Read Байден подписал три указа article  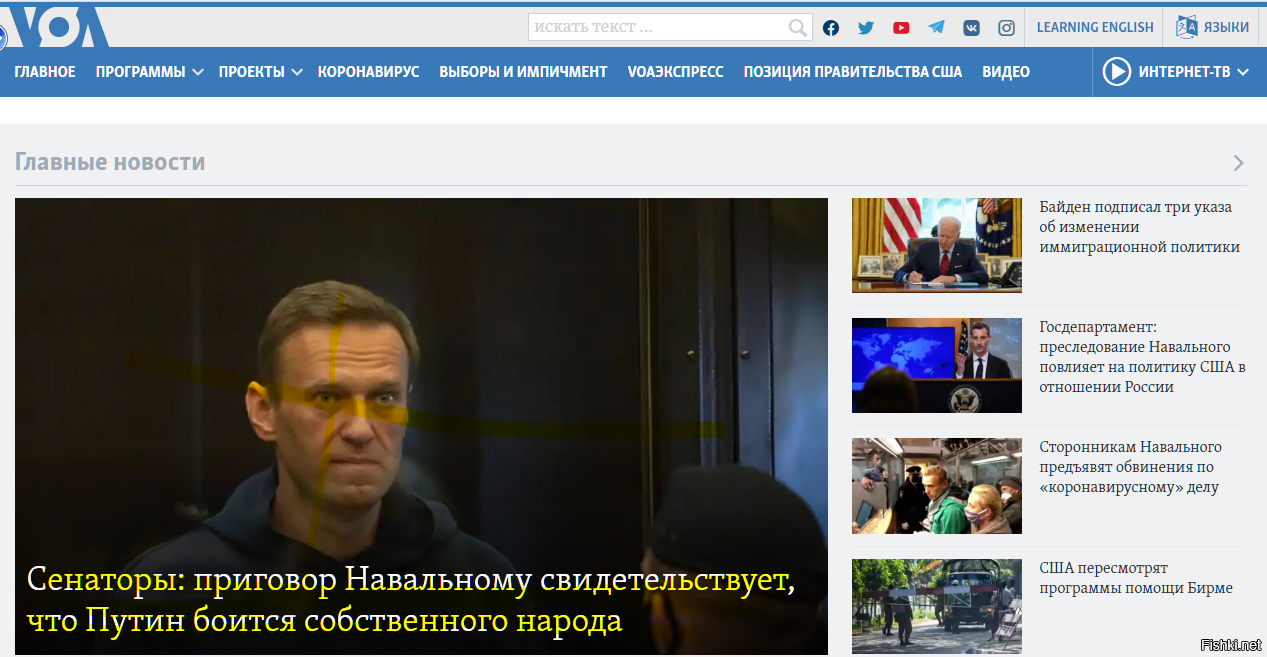1139,227
